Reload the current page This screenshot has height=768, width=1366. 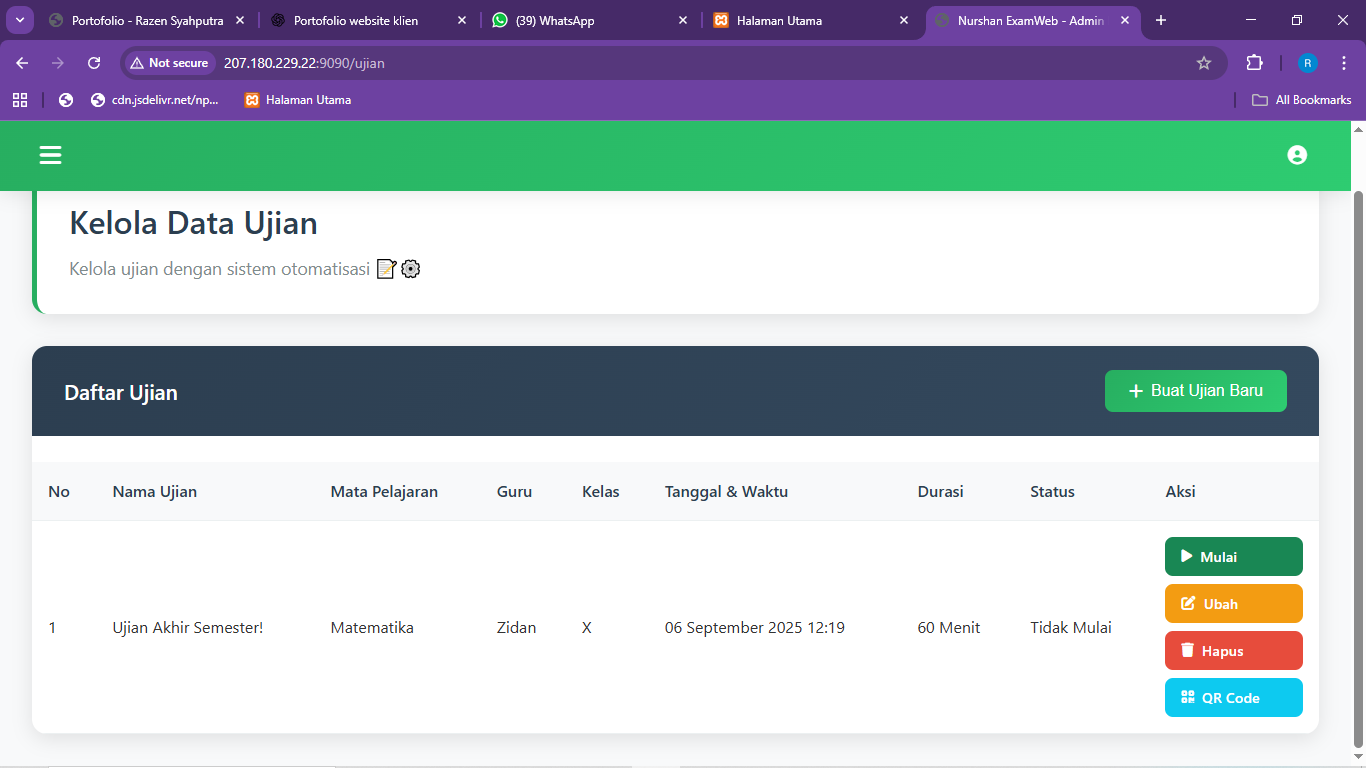pos(93,62)
